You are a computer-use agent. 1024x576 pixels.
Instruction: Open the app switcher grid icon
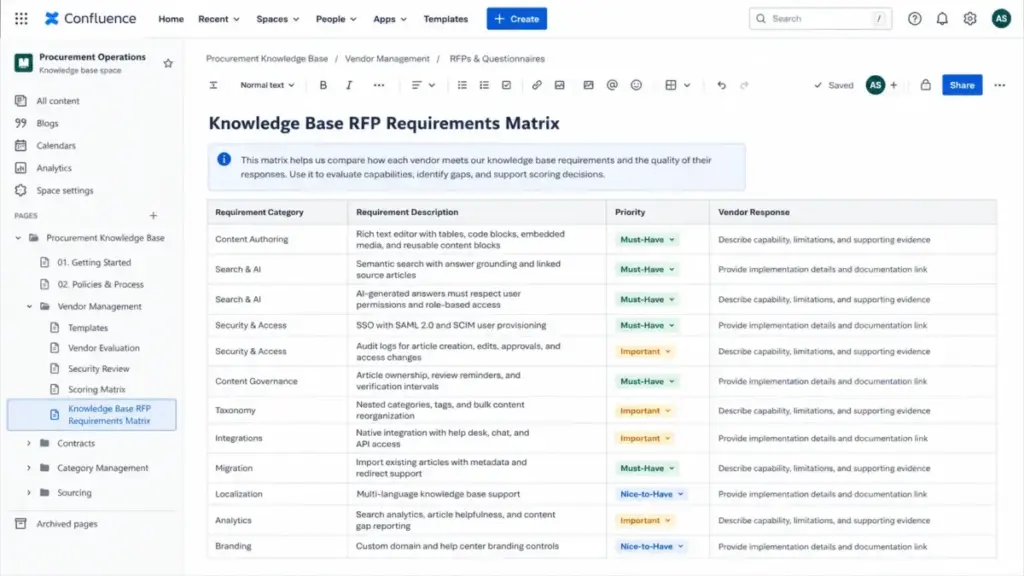(21, 19)
